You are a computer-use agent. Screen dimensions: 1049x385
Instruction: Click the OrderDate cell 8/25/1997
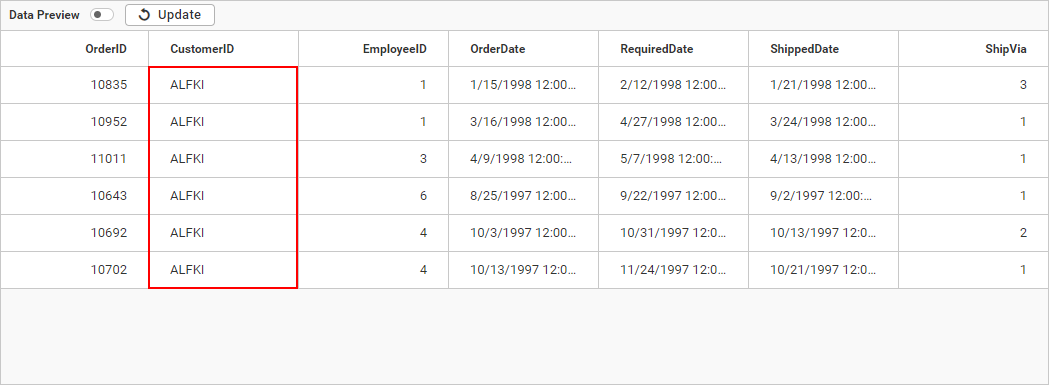click(523, 196)
